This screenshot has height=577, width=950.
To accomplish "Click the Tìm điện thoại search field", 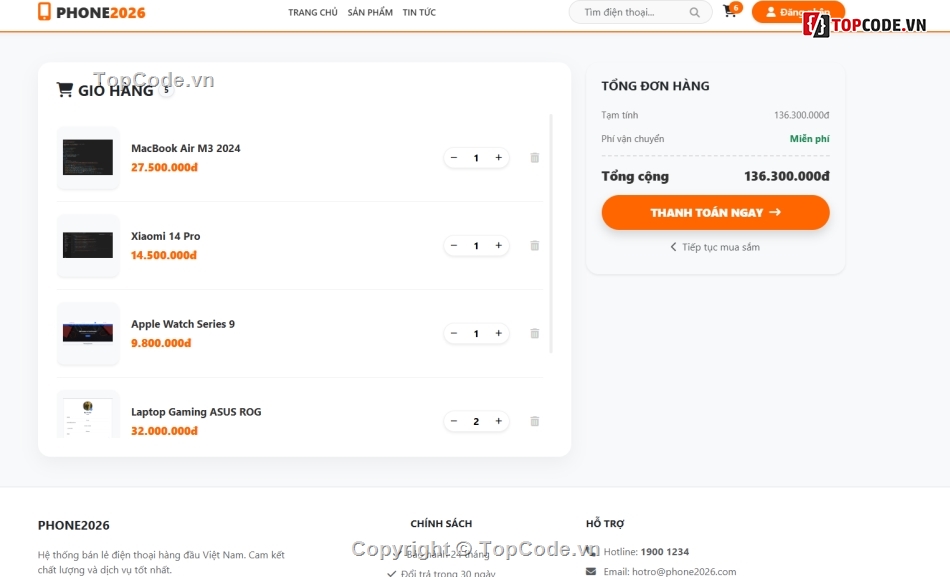I will (630, 12).
